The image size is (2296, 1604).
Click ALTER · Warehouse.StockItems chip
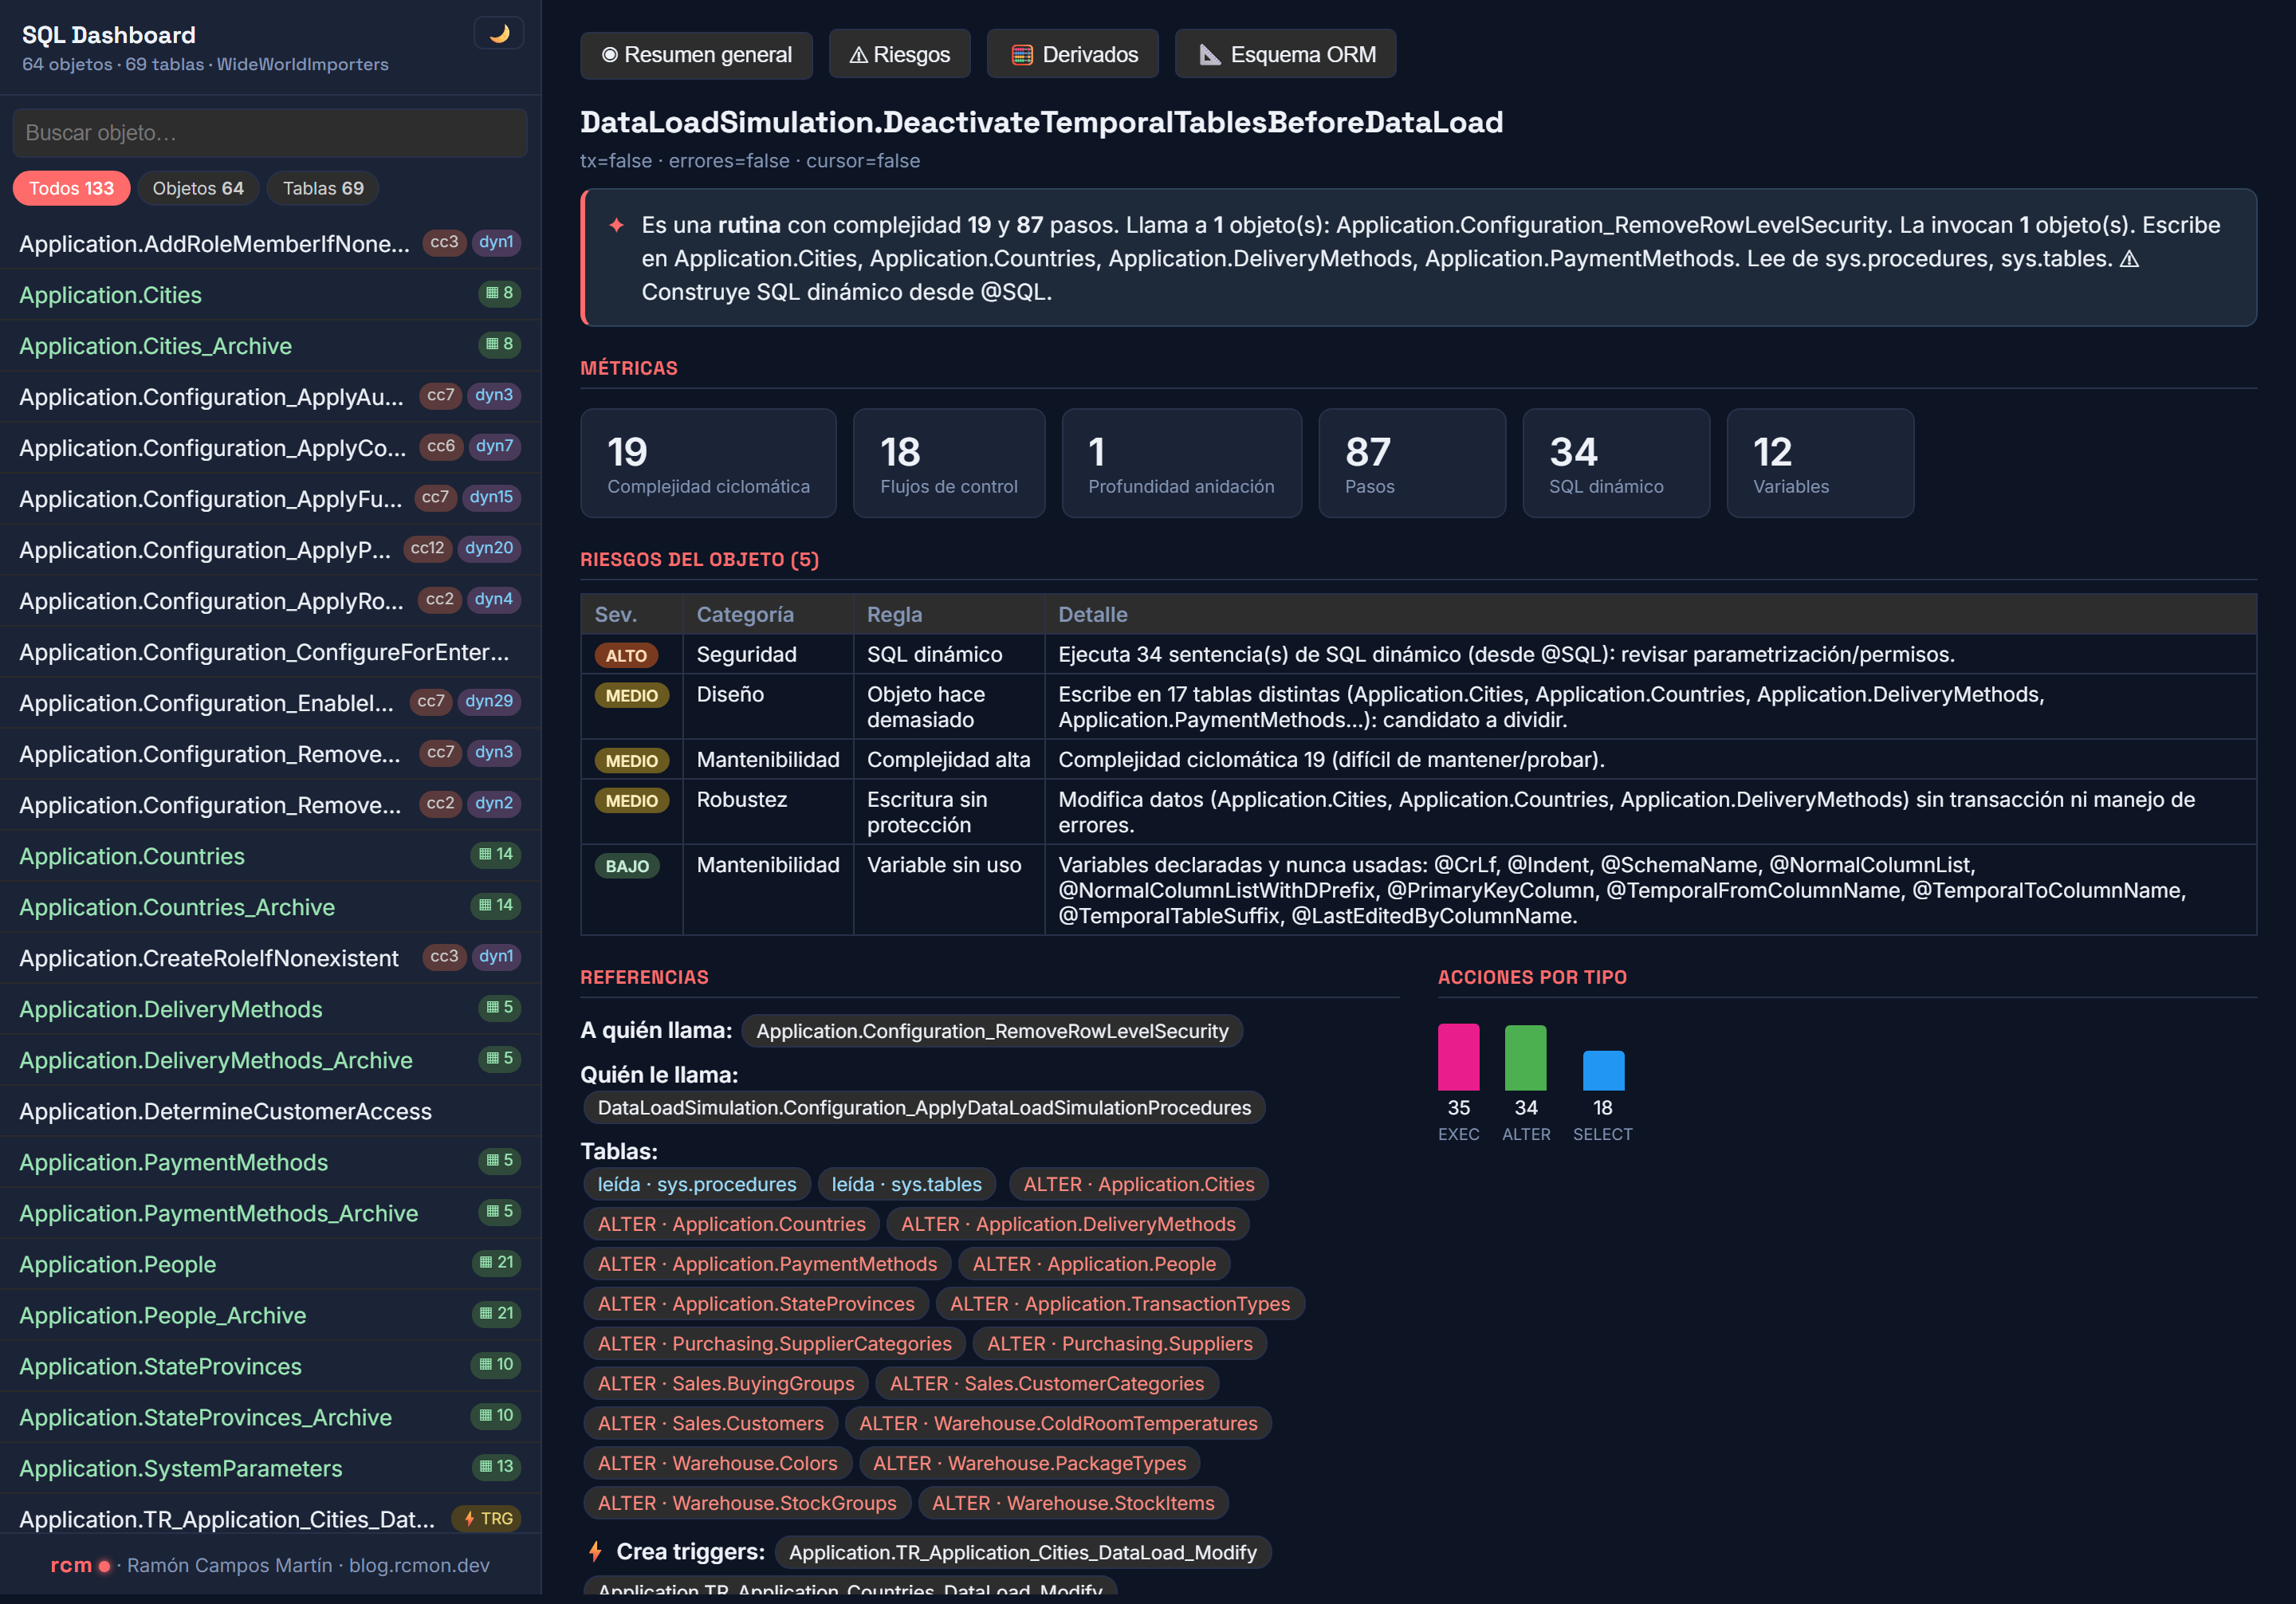point(1073,1503)
